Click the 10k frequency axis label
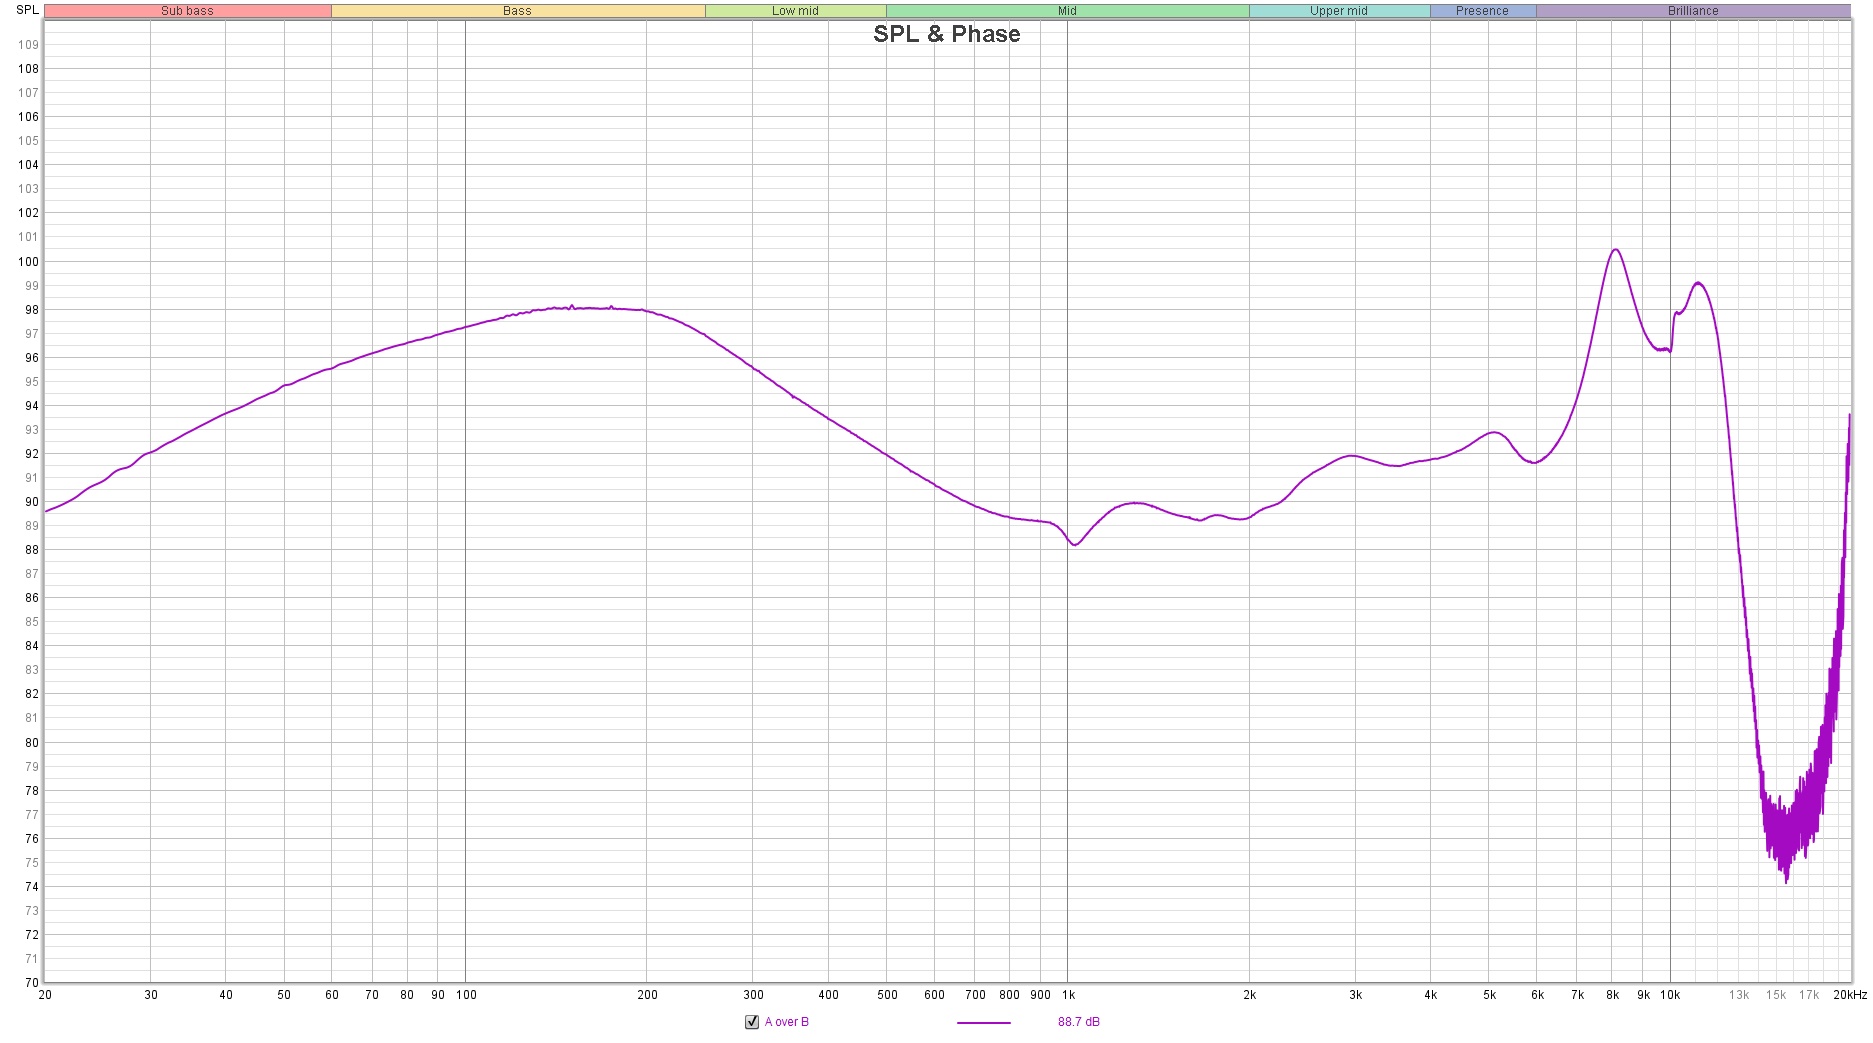 (x=1670, y=995)
